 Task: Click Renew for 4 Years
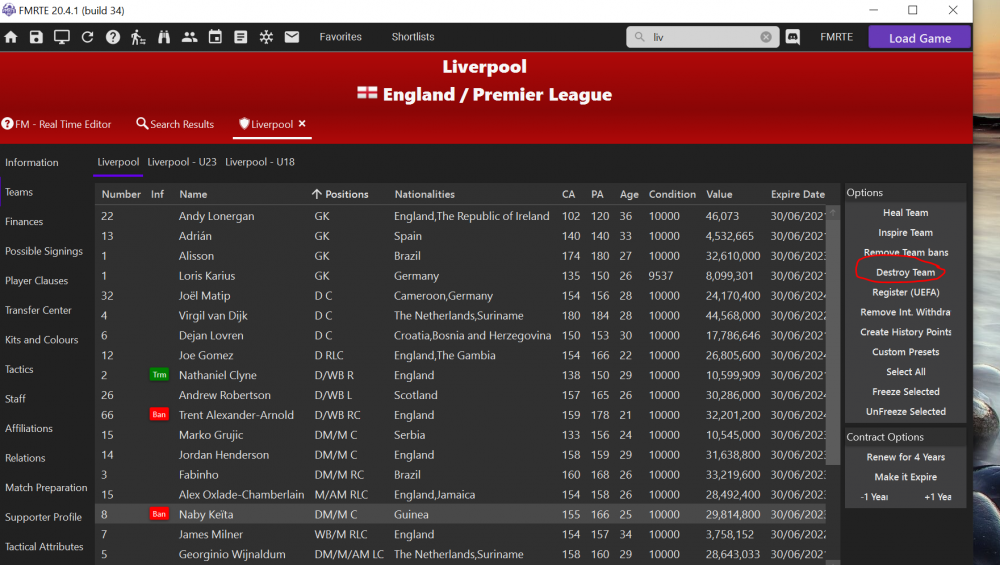tap(906, 457)
